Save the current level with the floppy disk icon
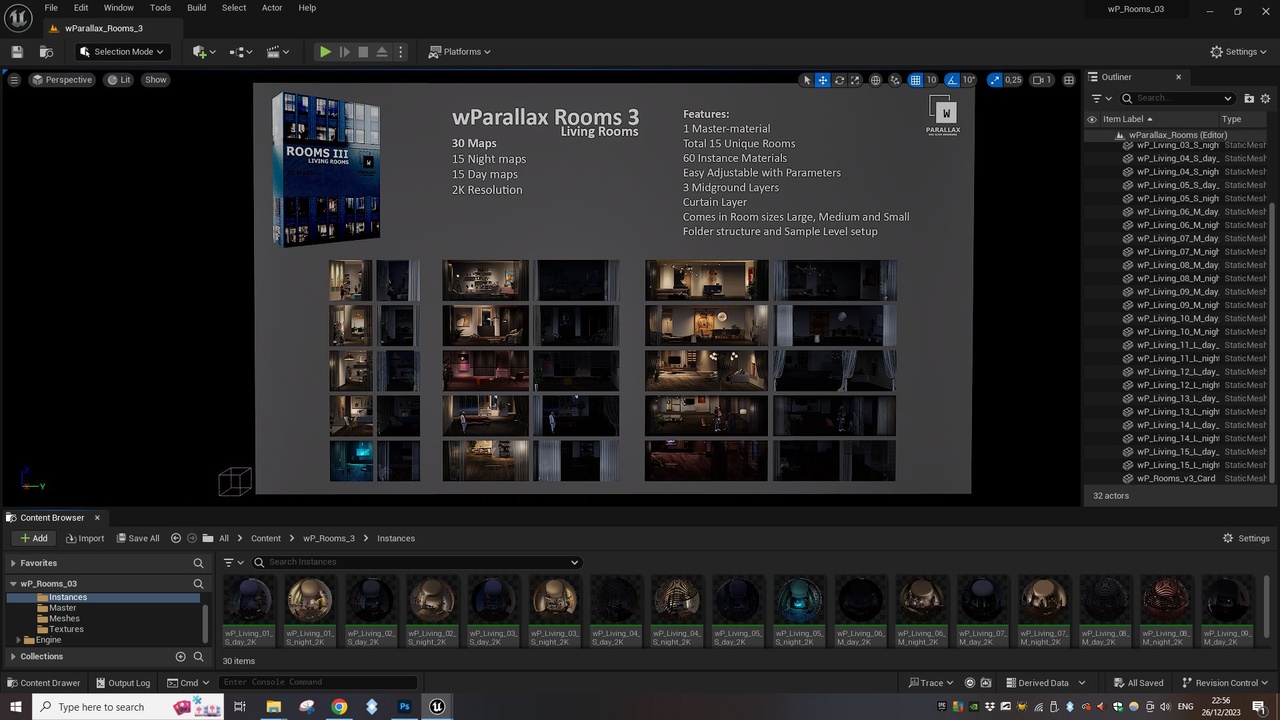 click(x=17, y=52)
